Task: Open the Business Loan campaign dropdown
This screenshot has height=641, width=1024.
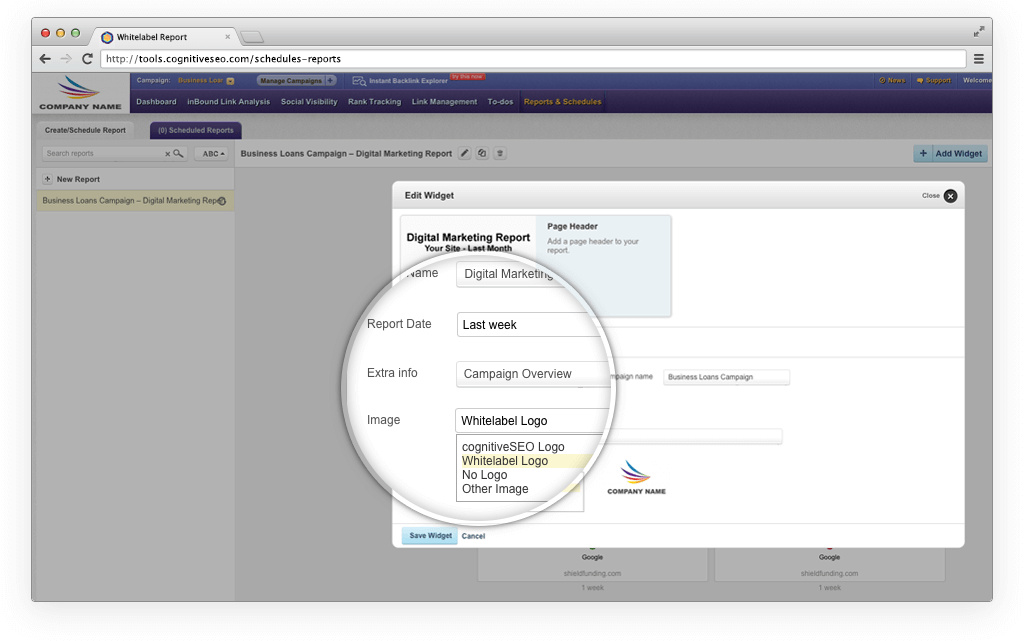Action: [230, 81]
